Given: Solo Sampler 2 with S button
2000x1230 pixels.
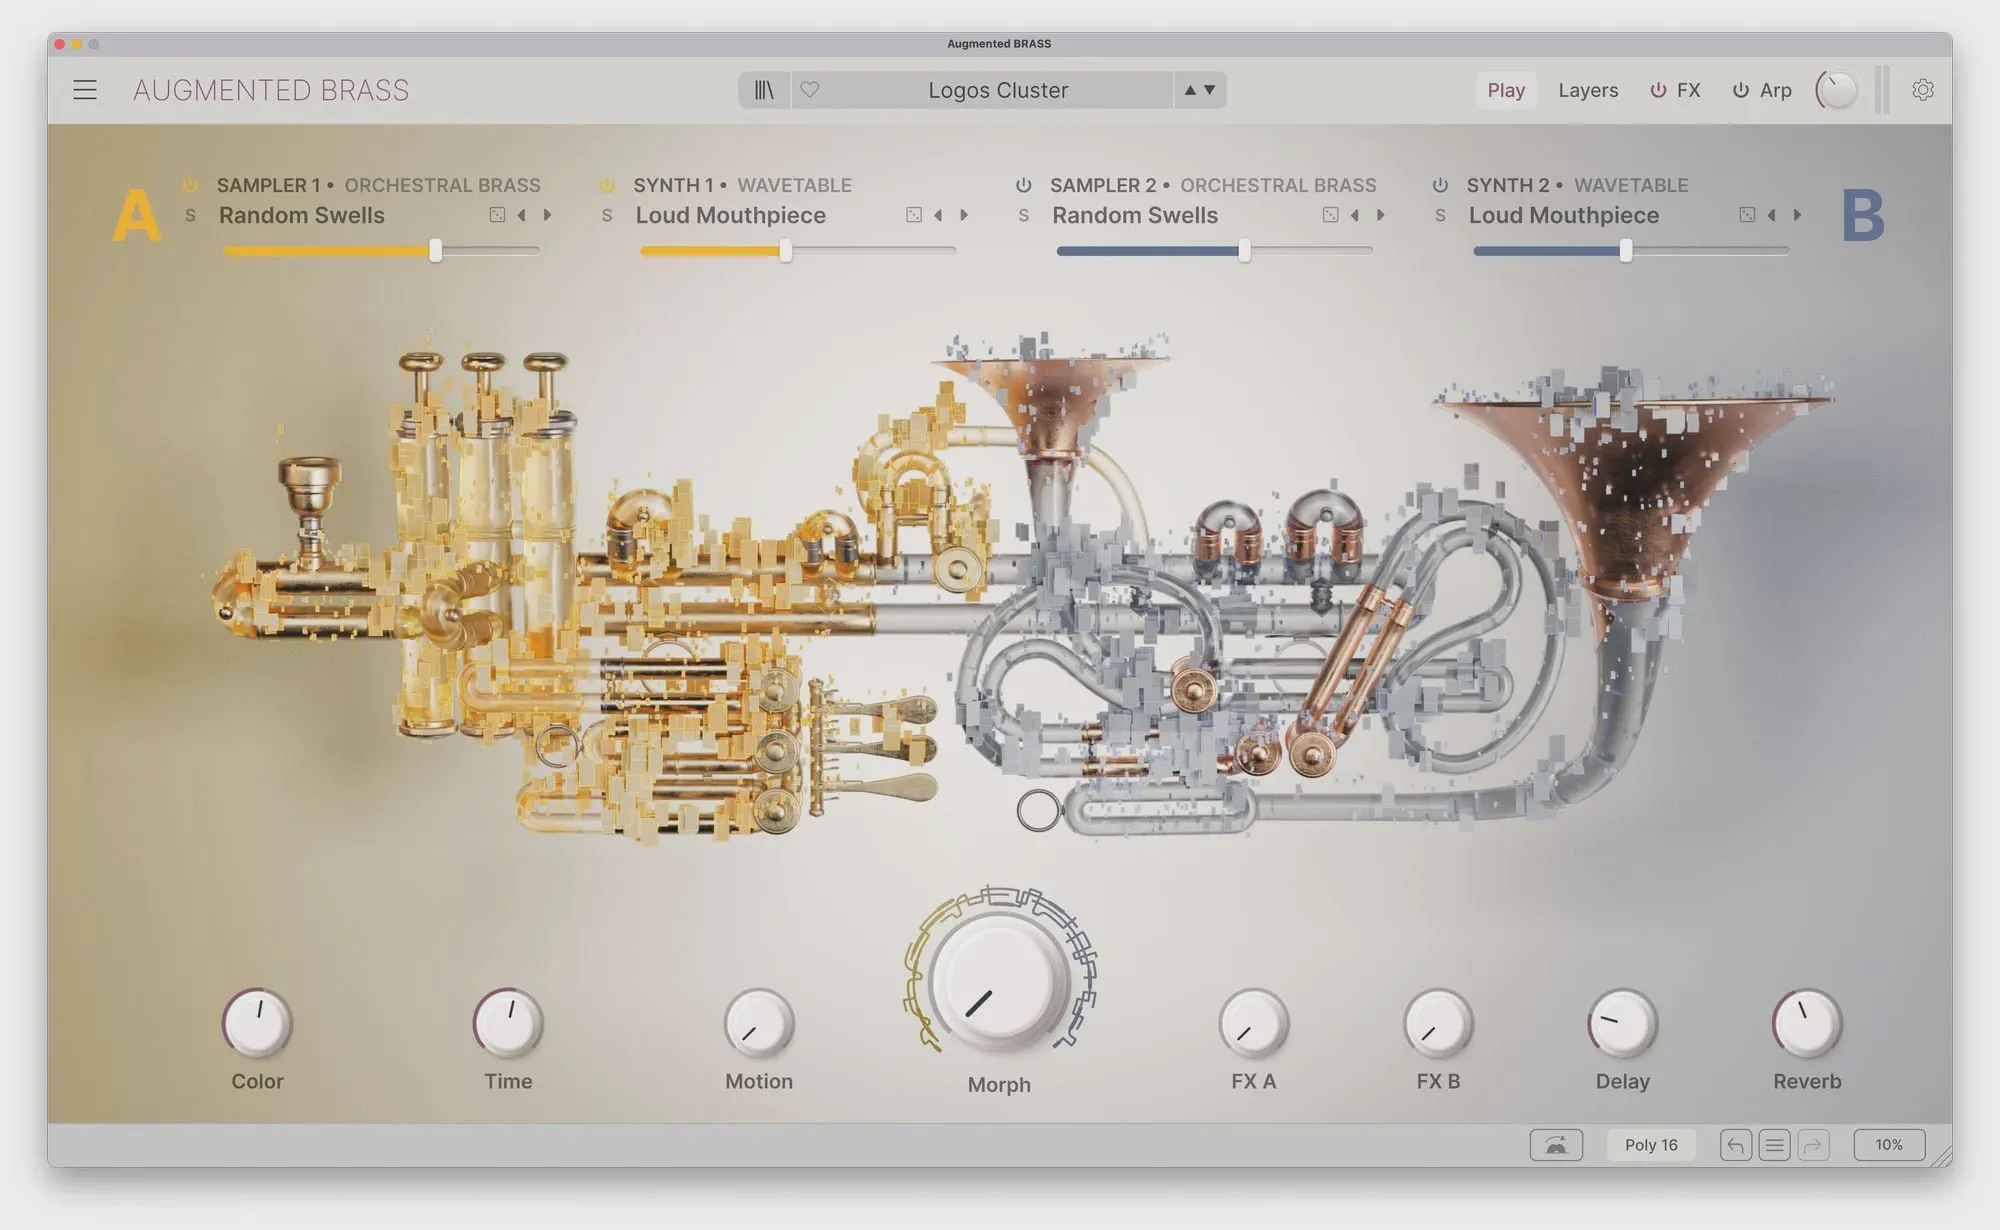Looking at the screenshot, I should (1023, 215).
